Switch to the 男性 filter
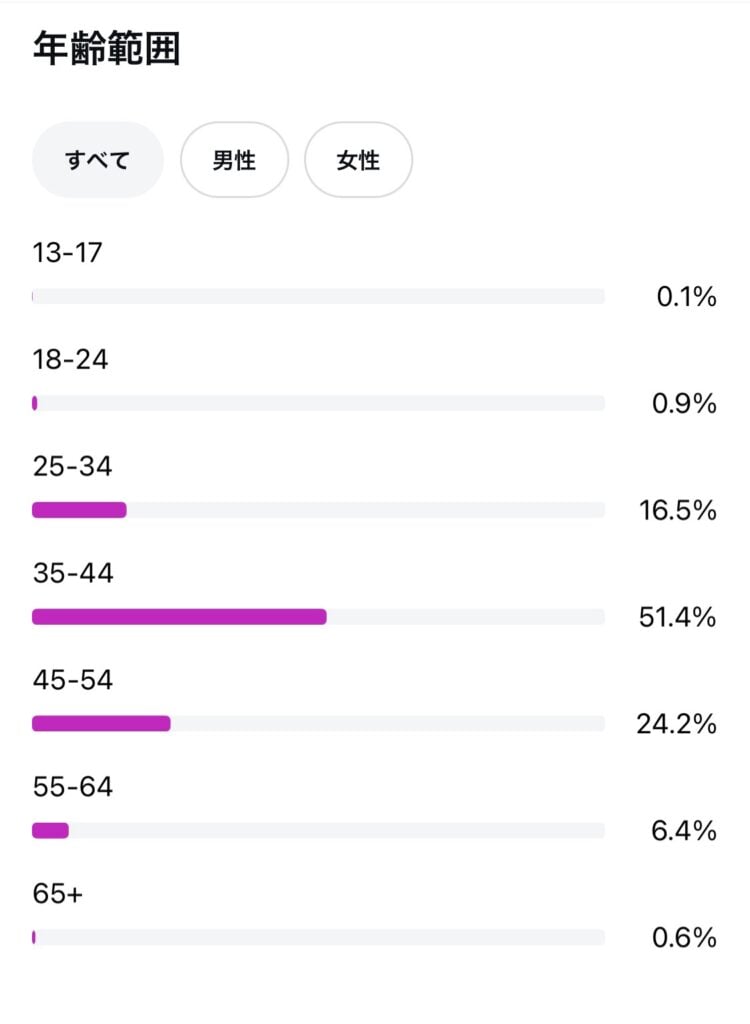Screen dimensions: 750x1024 (234, 160)
